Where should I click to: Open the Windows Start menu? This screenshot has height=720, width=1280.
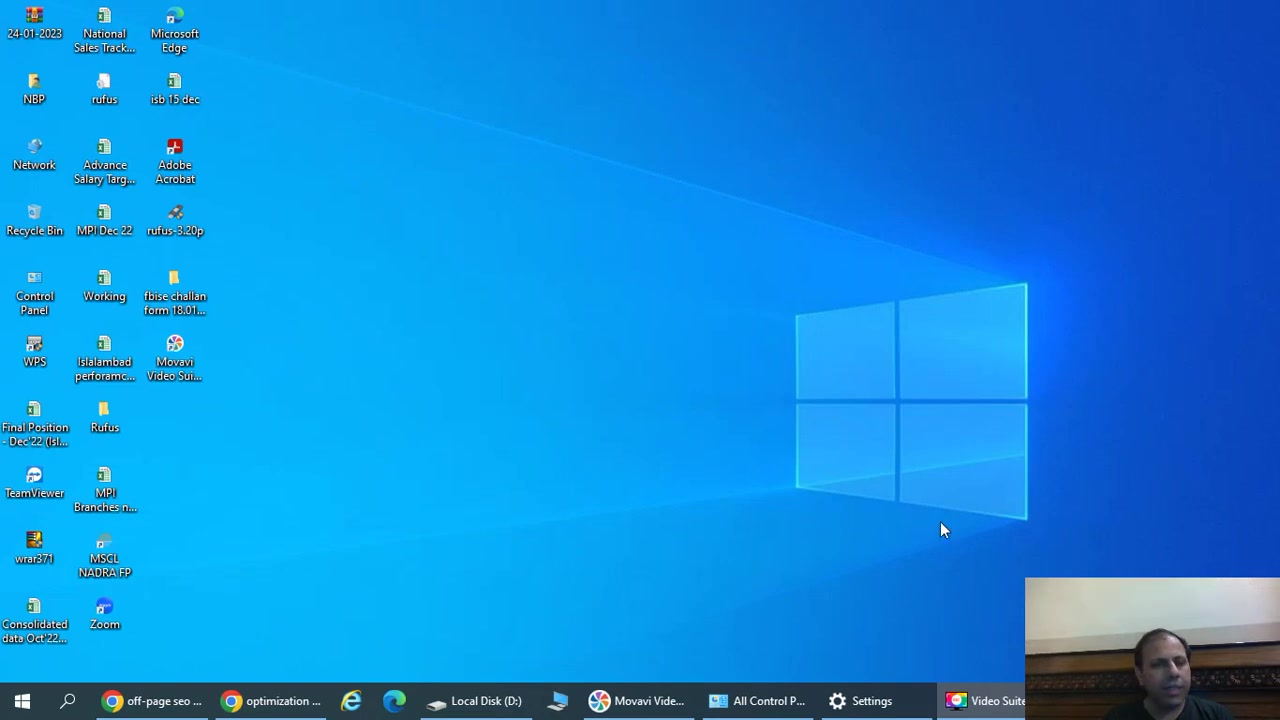coord(22,701)
